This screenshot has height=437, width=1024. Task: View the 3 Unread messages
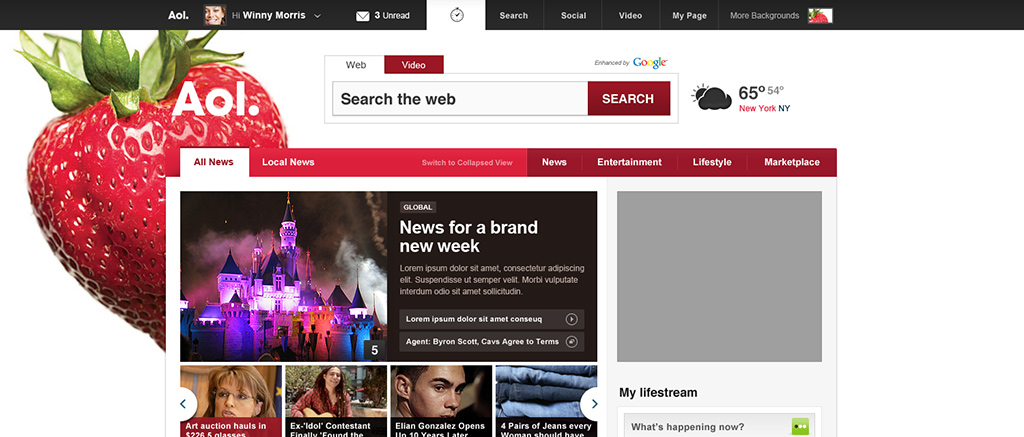(392, 16)
